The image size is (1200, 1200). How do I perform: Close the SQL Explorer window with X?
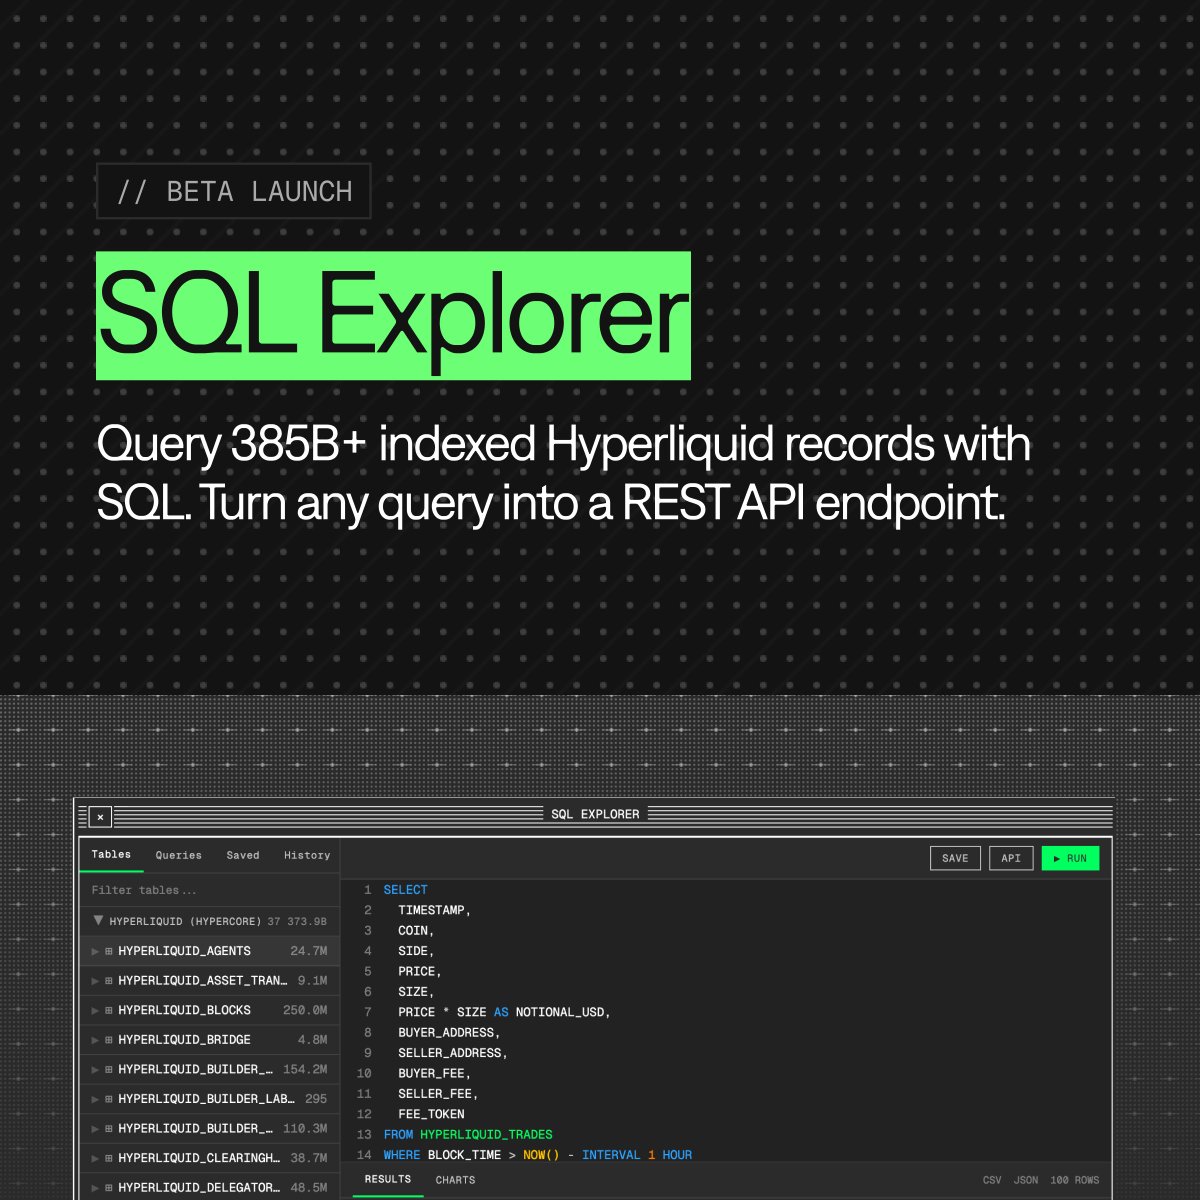tap(100, 817)
